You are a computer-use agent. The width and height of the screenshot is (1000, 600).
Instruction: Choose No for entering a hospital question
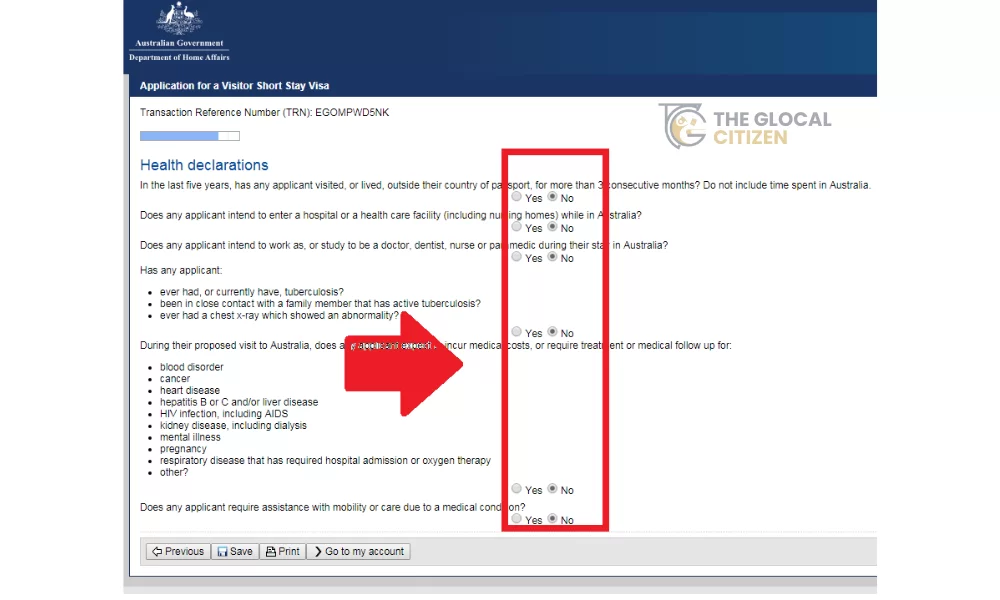click(552, 227)
